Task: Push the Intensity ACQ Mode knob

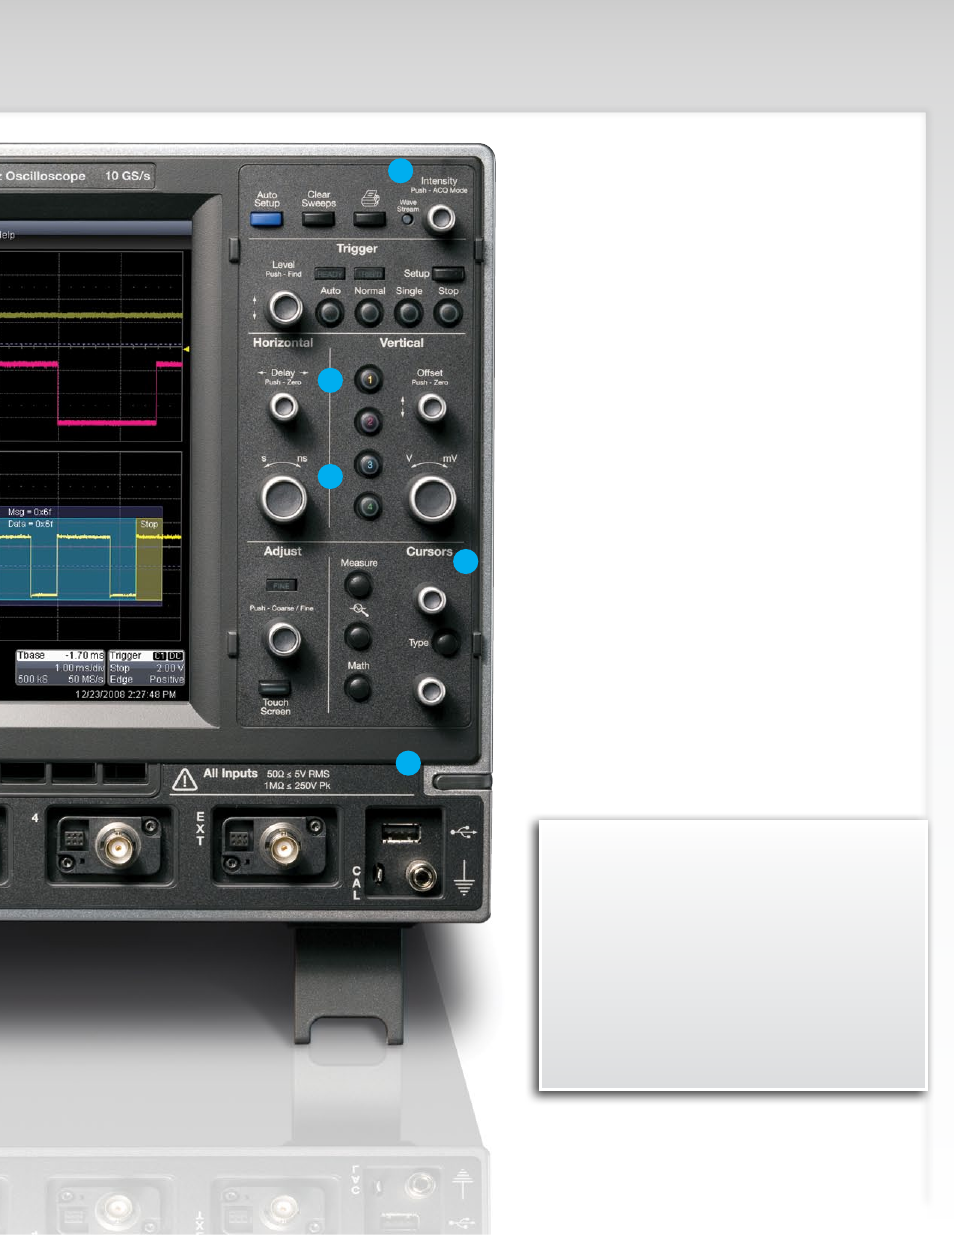Action: pyautogui.click(x=440, y=218)
